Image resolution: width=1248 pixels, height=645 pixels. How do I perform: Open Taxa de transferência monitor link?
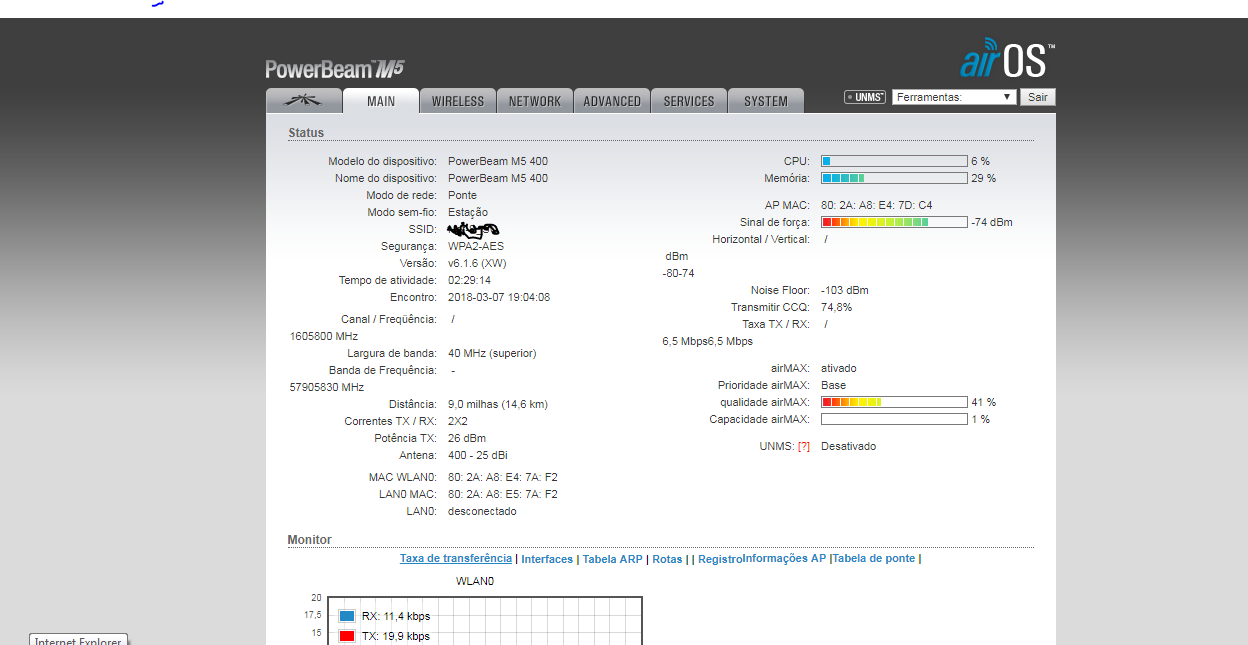[x=456, y=558]
